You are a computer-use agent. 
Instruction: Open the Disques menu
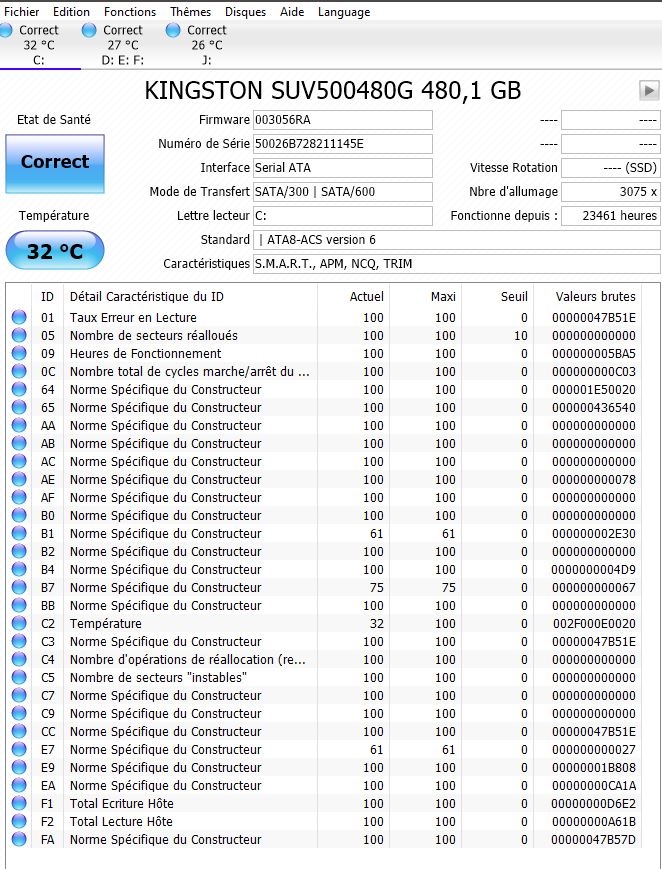pyautogui.click(x=245, y=12)
